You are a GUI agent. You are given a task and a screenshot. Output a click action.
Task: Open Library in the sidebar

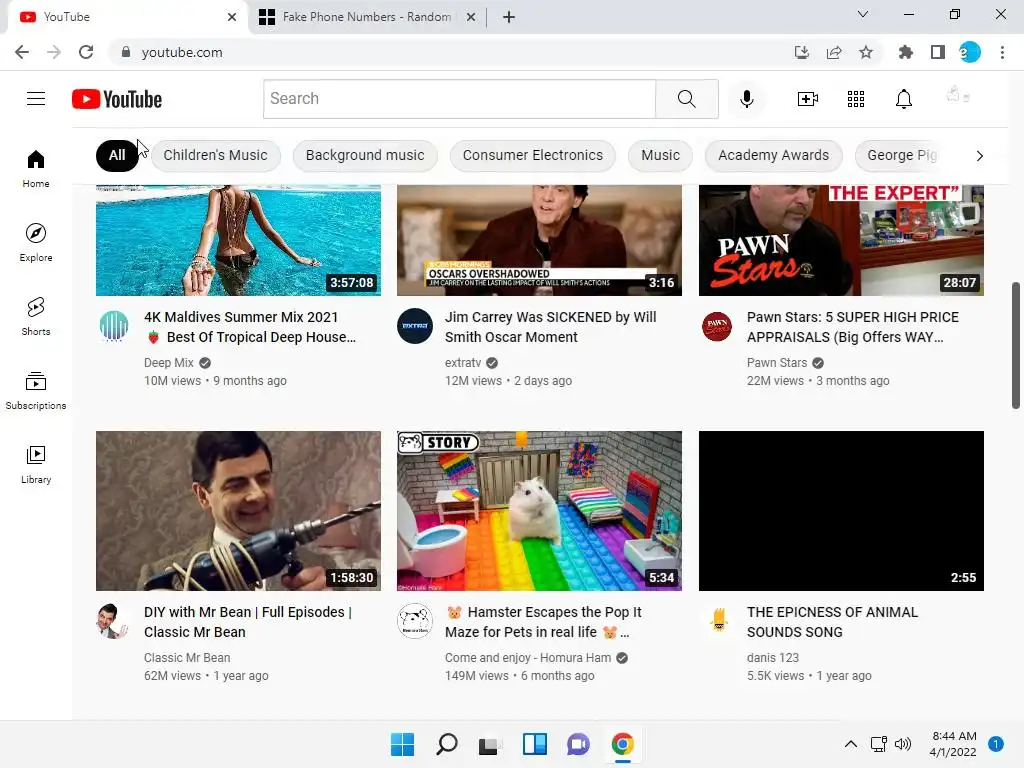click(x=36, y=464)
